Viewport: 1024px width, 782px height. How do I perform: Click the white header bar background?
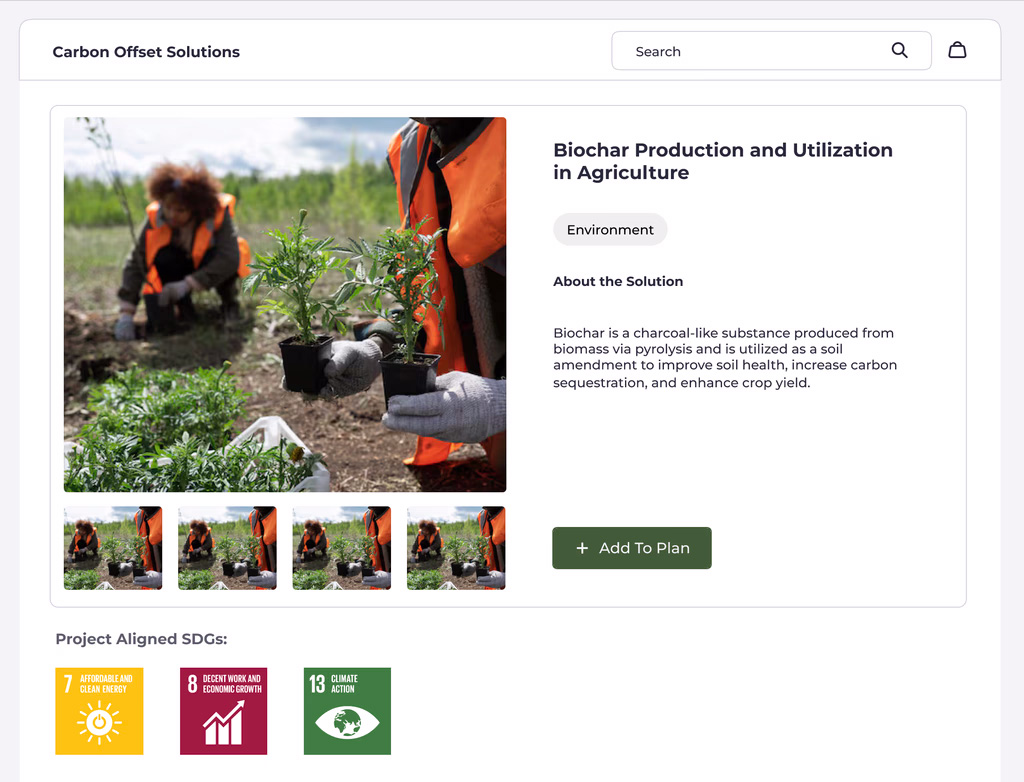pyautogui.click(x=420, y=51)
